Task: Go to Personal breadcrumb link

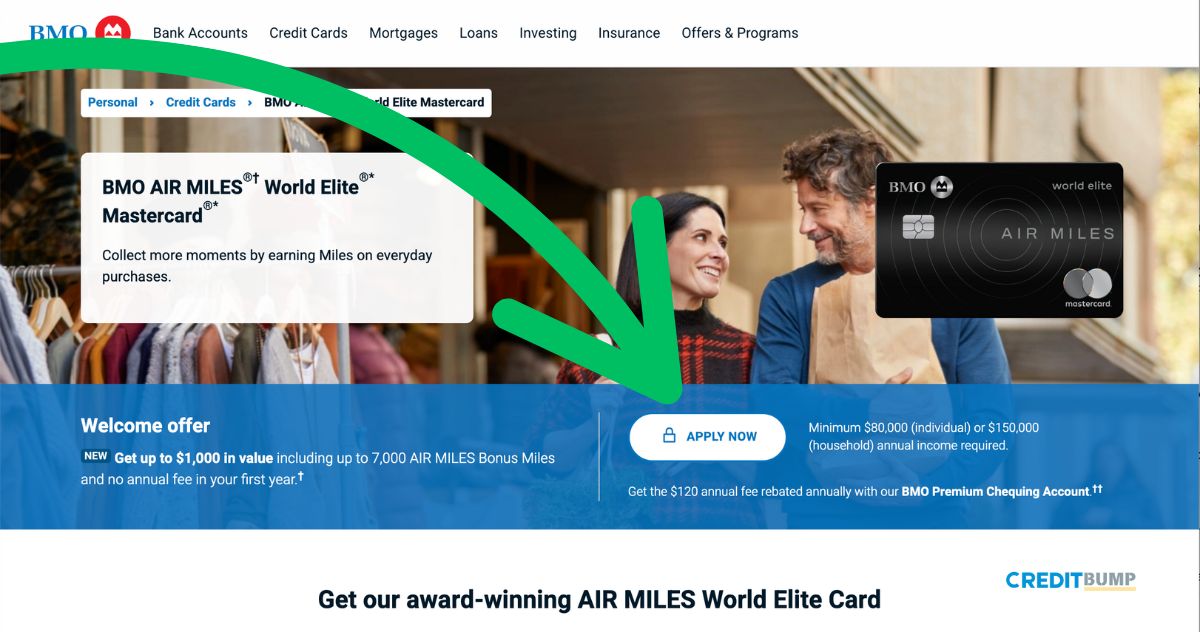Action: point(113,102)
